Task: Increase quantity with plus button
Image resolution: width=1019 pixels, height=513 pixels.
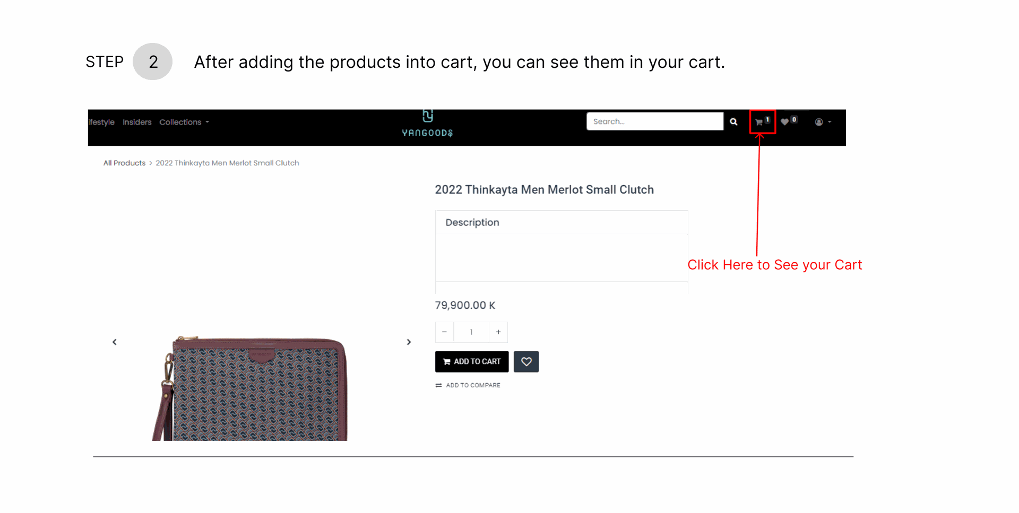Action: pyautogui.click(x=498, y=332)
